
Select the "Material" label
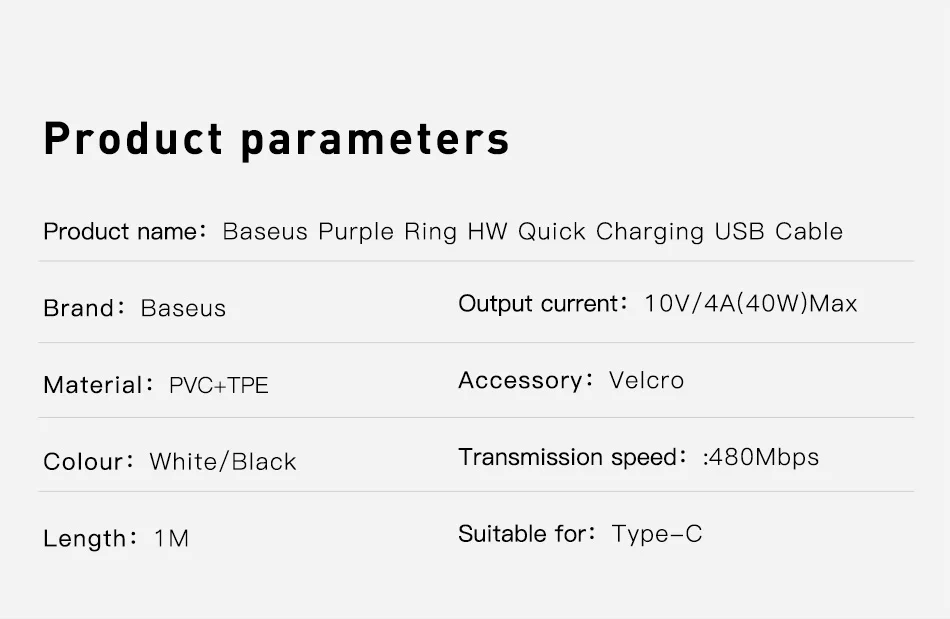[93, 385]
